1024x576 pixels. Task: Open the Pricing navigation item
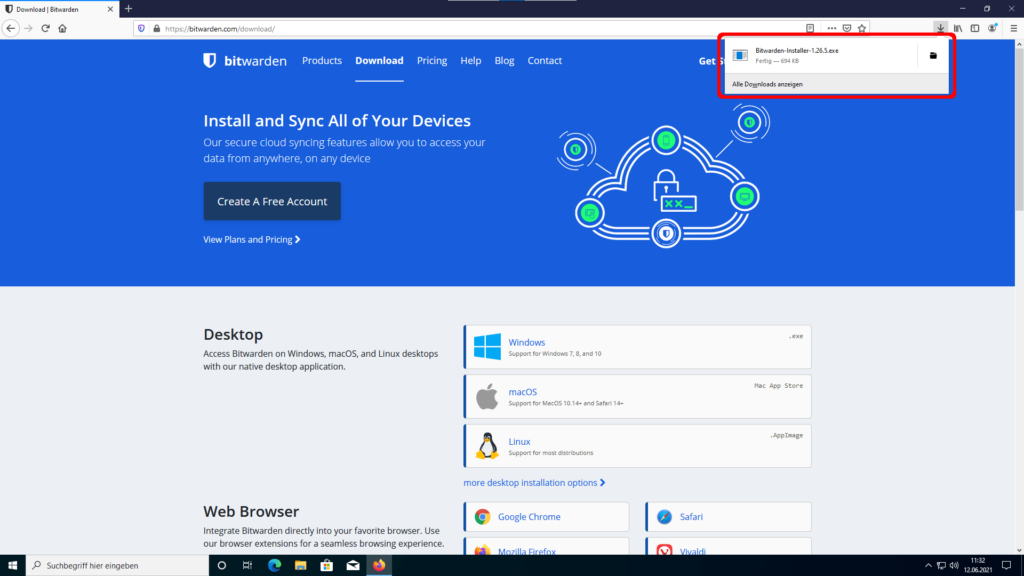432,61
